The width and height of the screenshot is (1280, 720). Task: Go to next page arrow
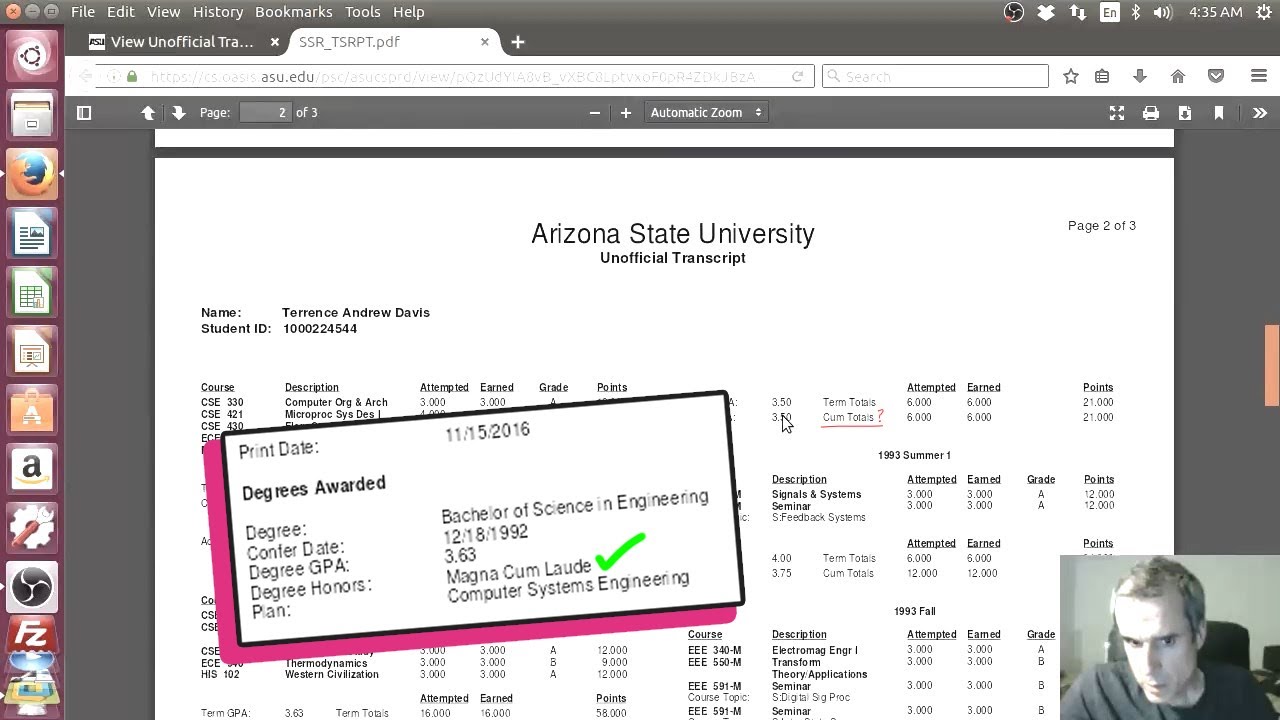(x=178, y=113)
